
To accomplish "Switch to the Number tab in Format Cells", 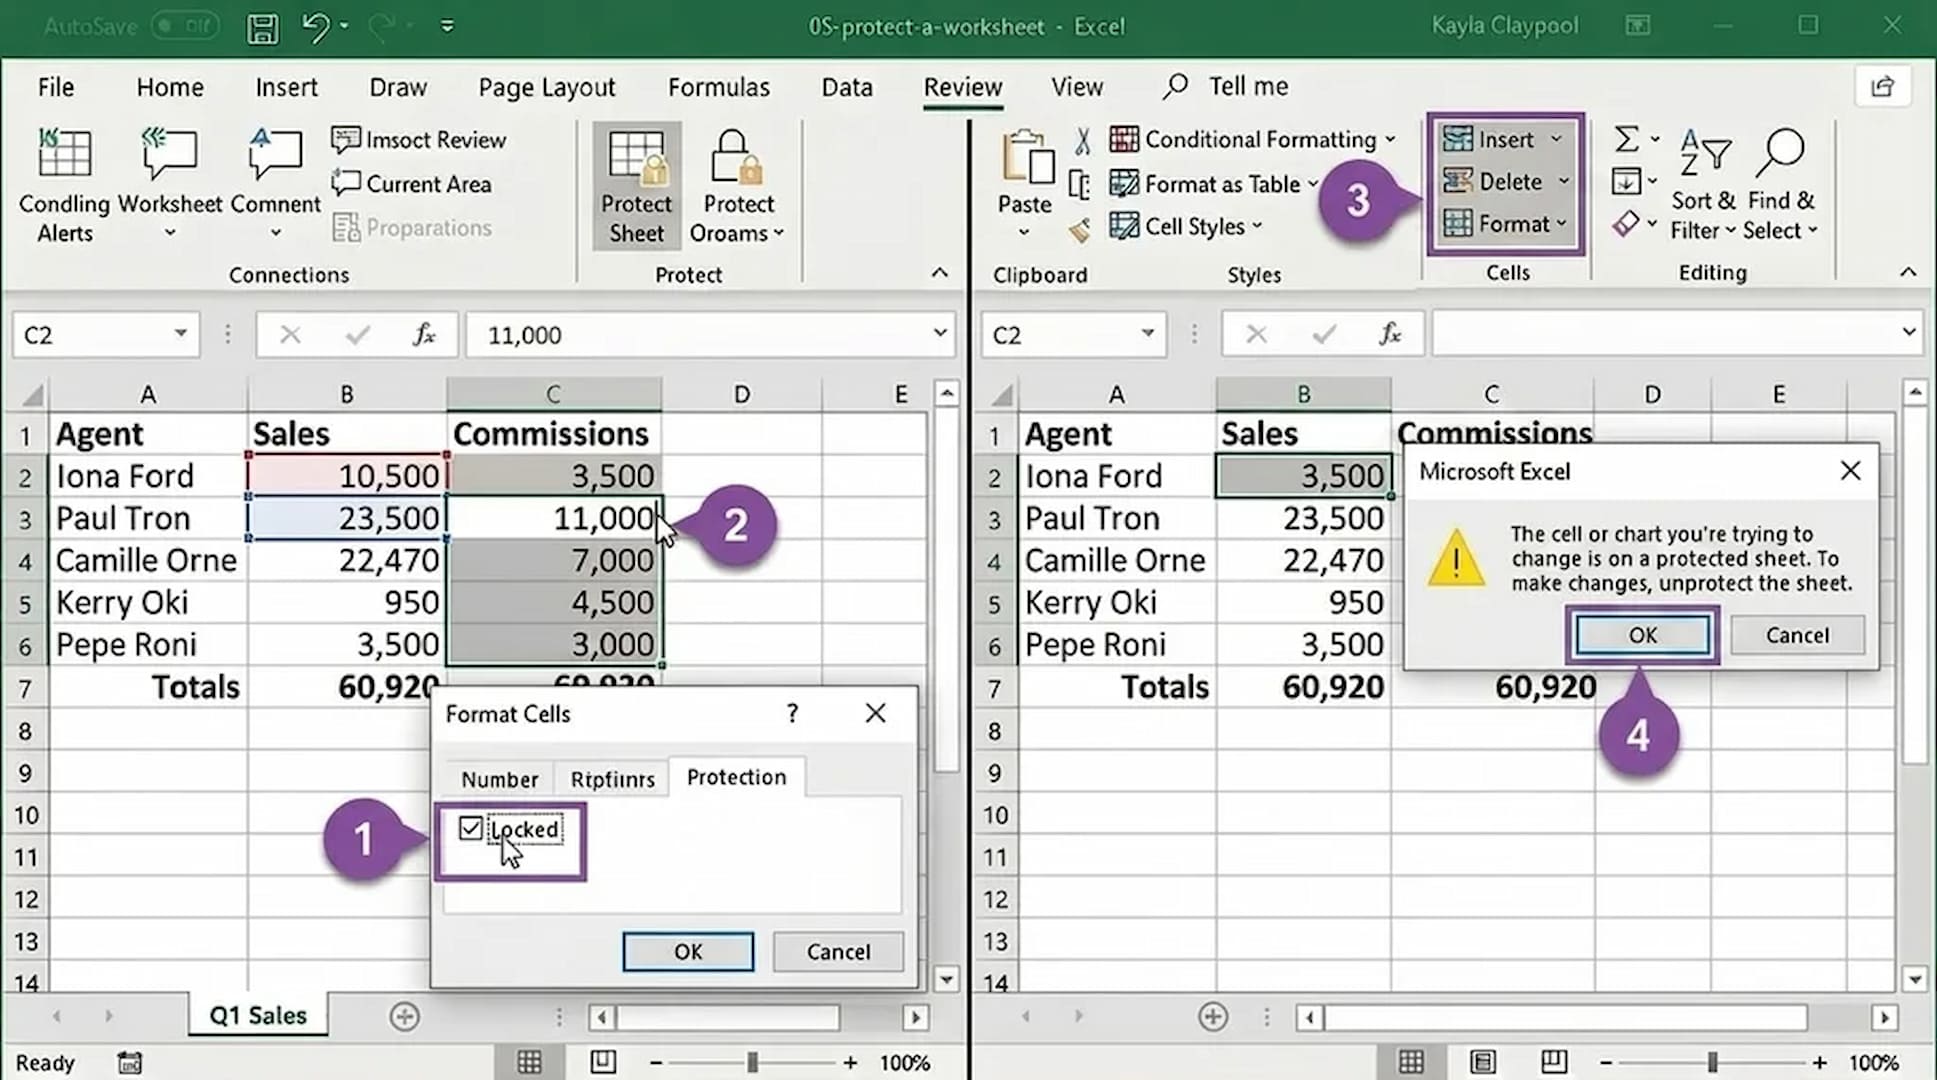I will pyautogui.click(x=499, y=779).
